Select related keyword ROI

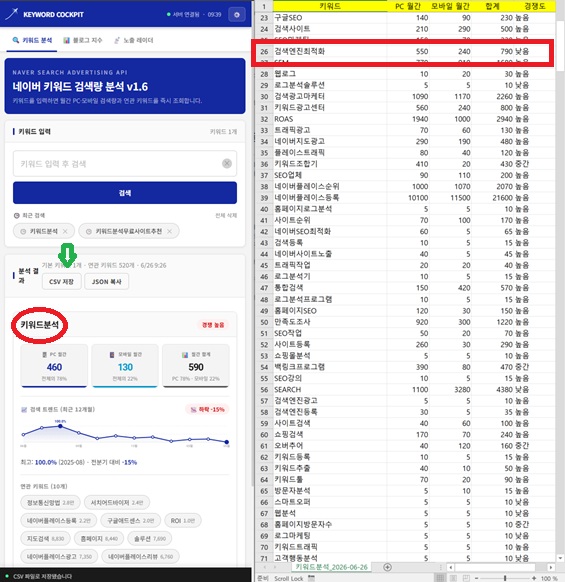(183, 520)
